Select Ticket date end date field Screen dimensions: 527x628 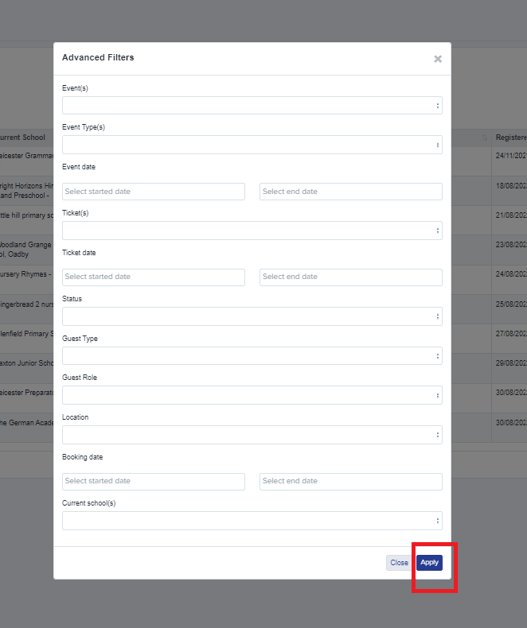pos(351,277)
